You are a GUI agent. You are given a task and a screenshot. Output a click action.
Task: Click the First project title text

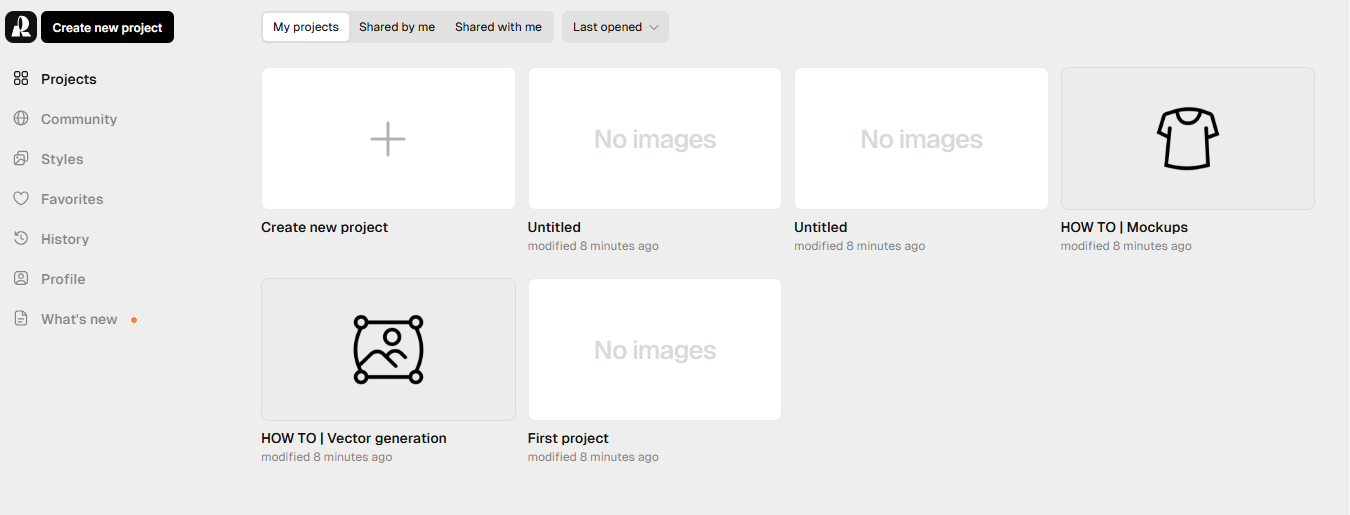(x=568, y=438)
